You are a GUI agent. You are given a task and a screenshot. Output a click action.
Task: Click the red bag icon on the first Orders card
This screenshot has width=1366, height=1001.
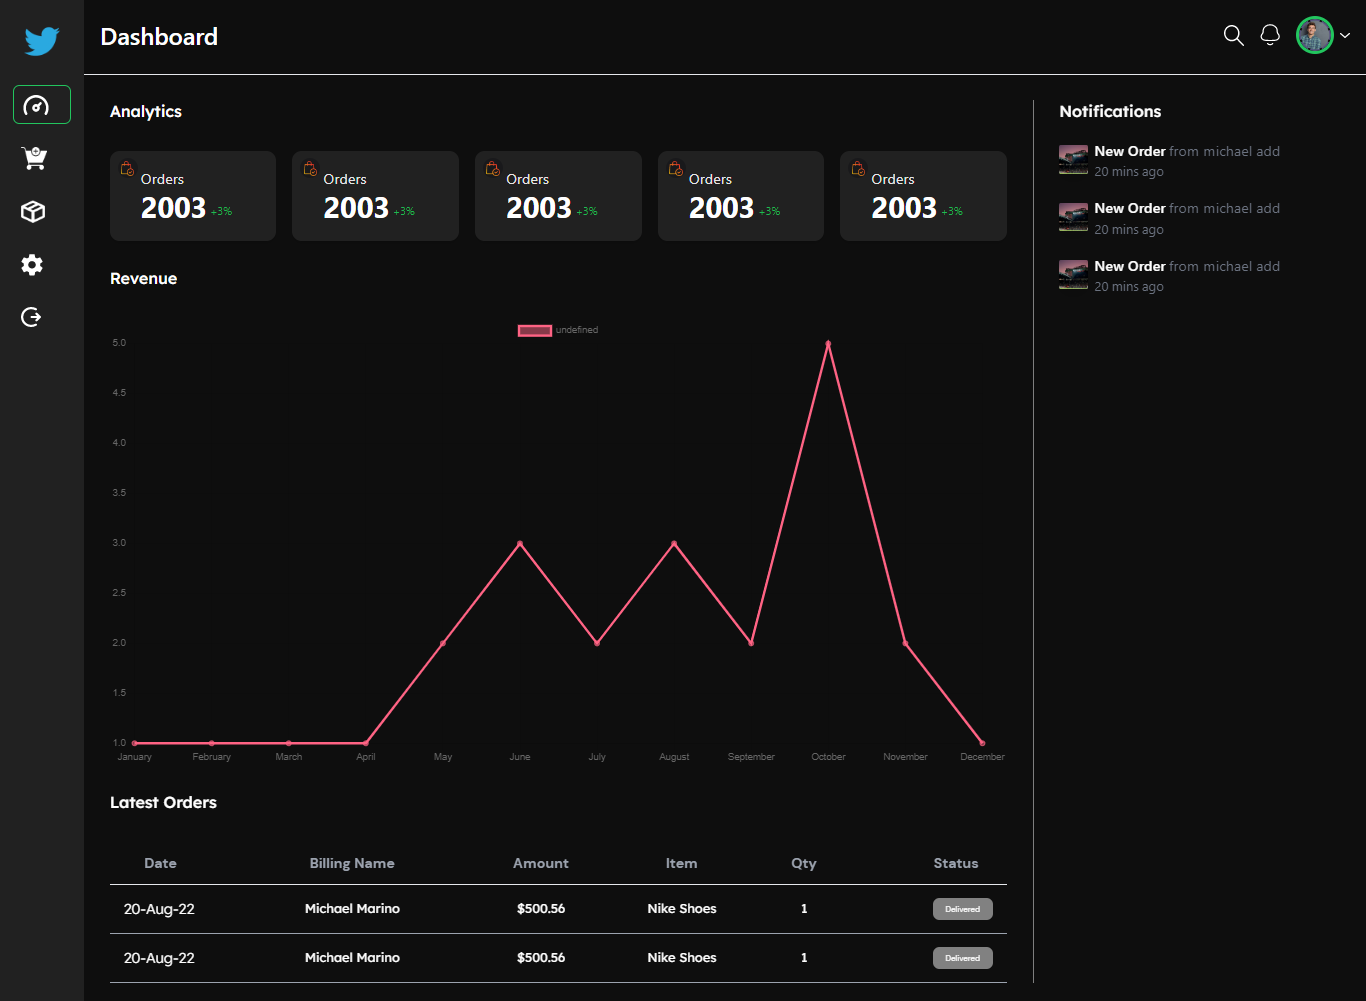point(126,169)
